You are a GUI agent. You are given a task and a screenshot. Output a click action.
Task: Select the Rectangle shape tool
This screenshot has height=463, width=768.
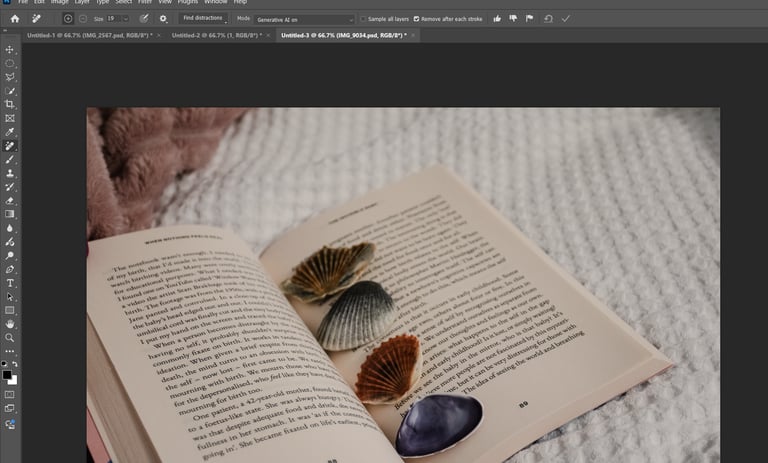coord(9,310)
